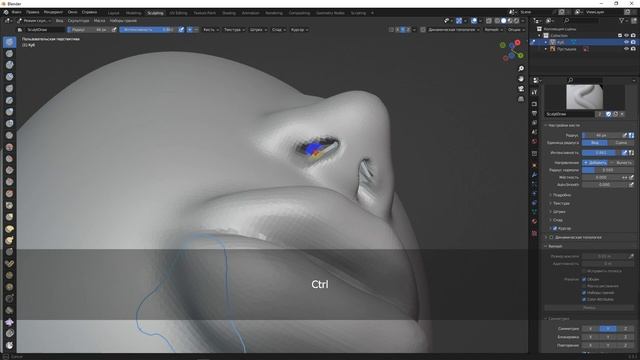Open the Спад dropdown in tool header
640x360 pixels.
point(279,30)
